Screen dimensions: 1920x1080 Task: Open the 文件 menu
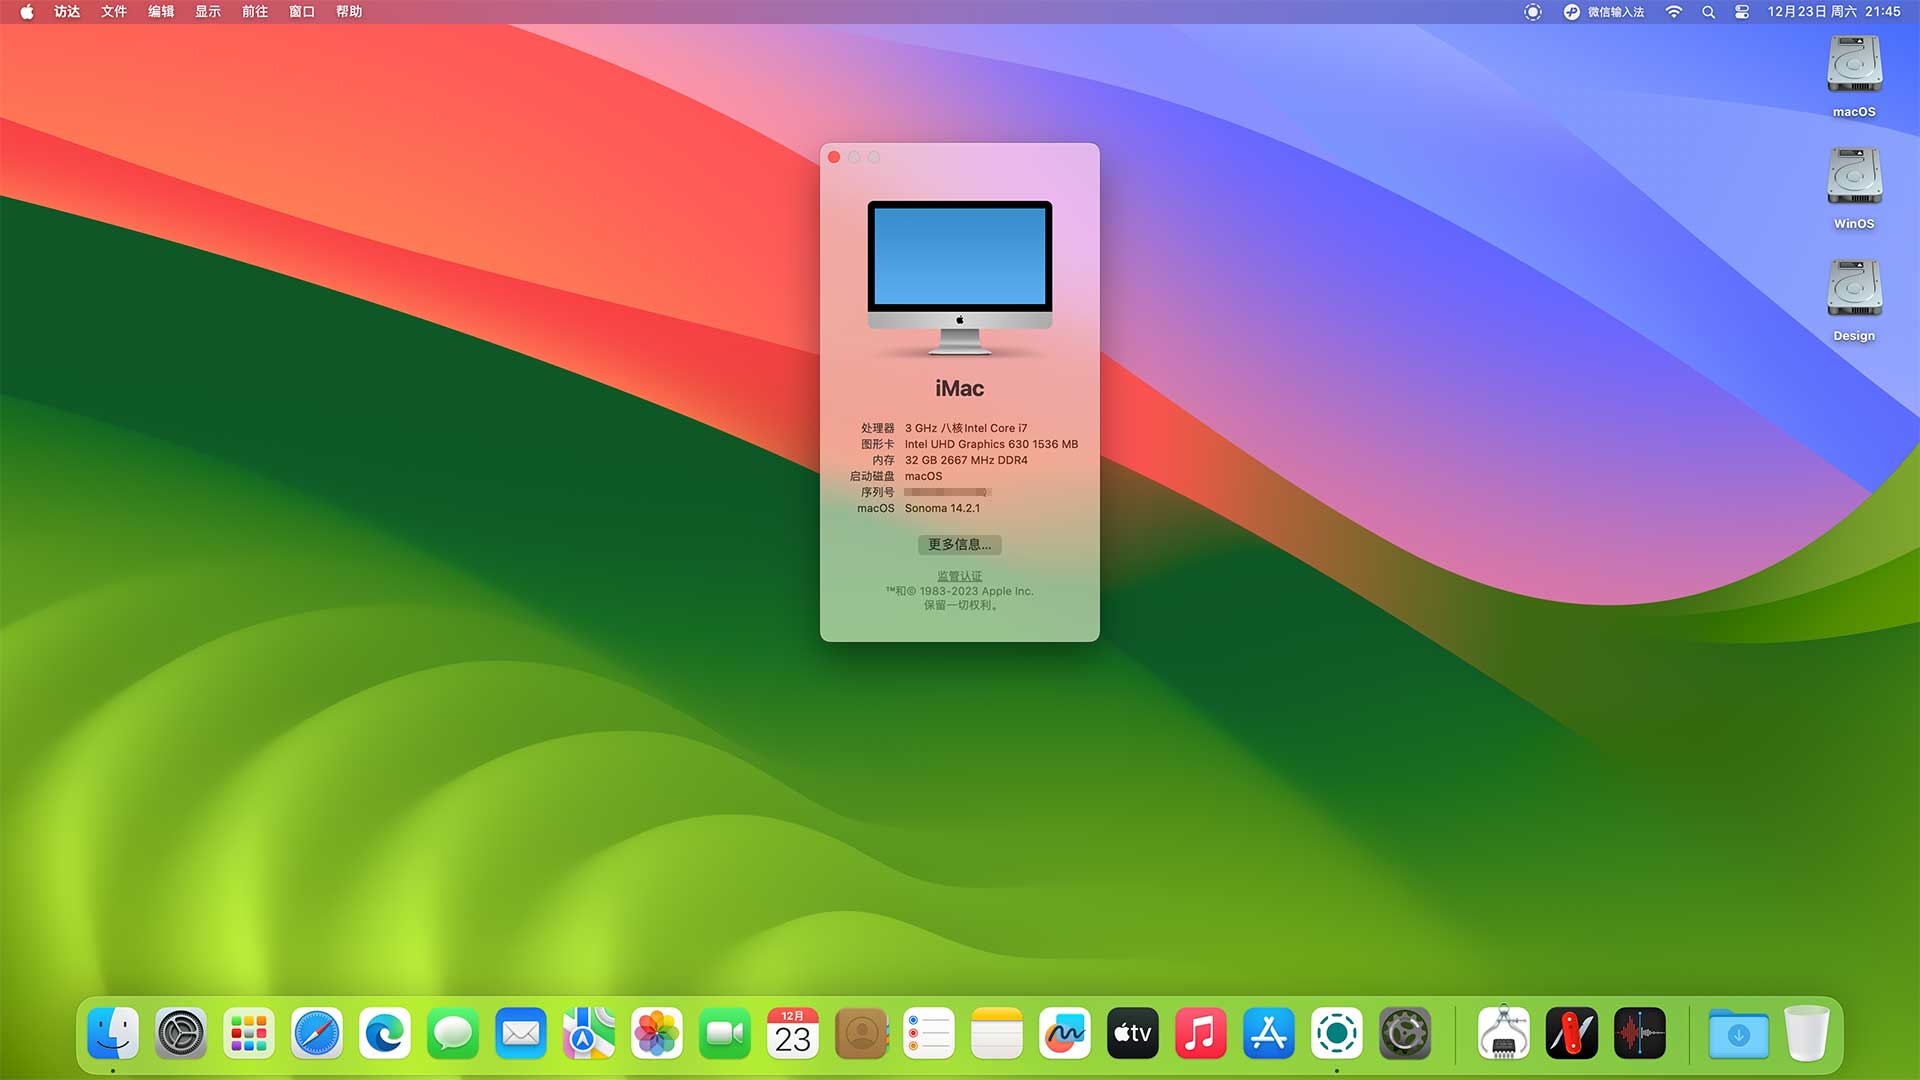114,12
